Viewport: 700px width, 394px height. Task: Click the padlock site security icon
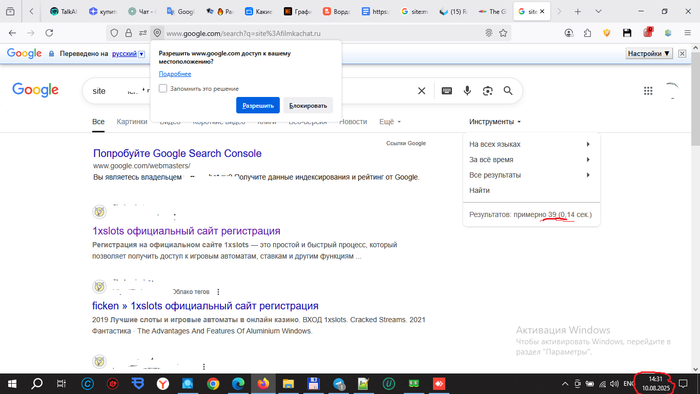point(129,33)
